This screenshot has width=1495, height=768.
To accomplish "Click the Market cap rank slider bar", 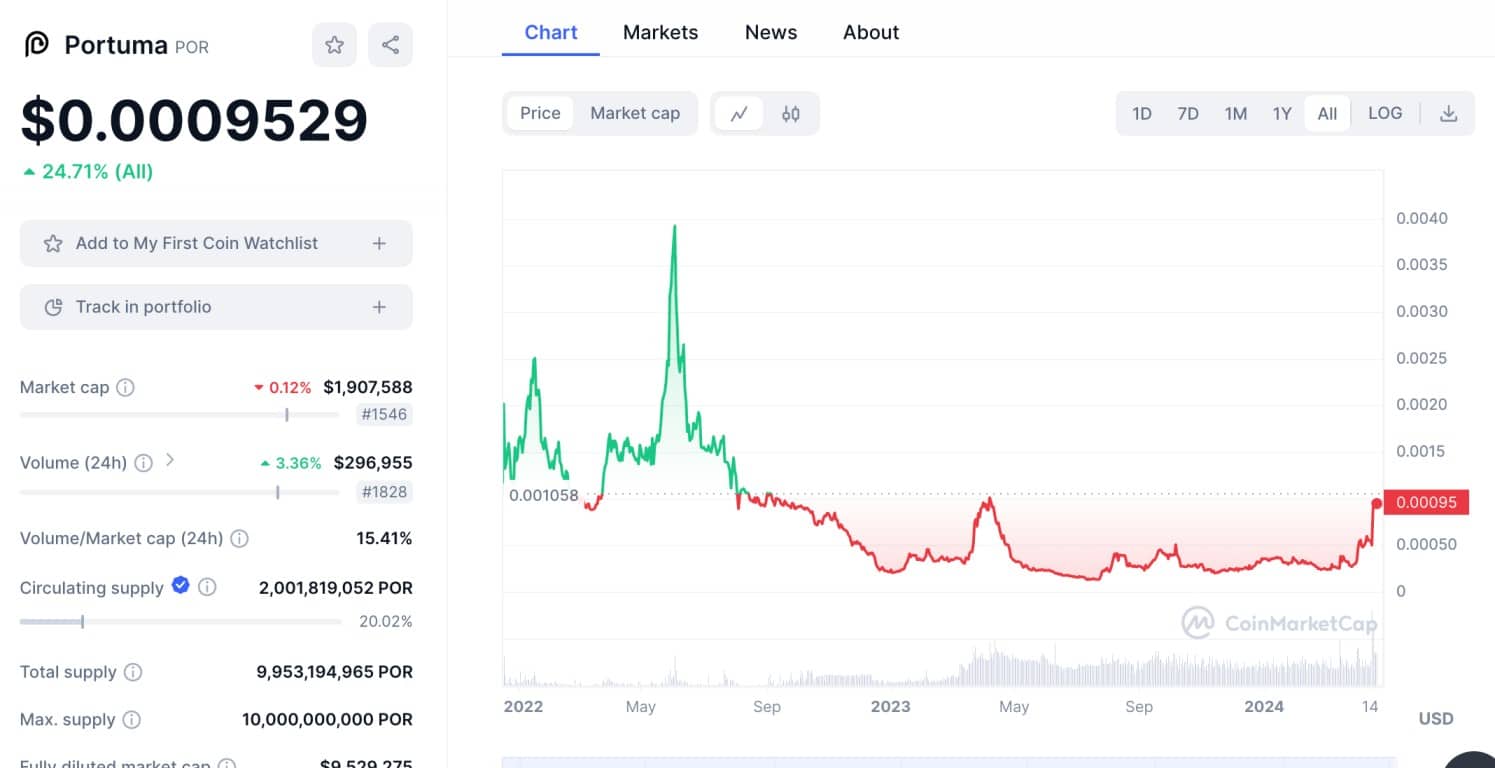I will (179, 414).
